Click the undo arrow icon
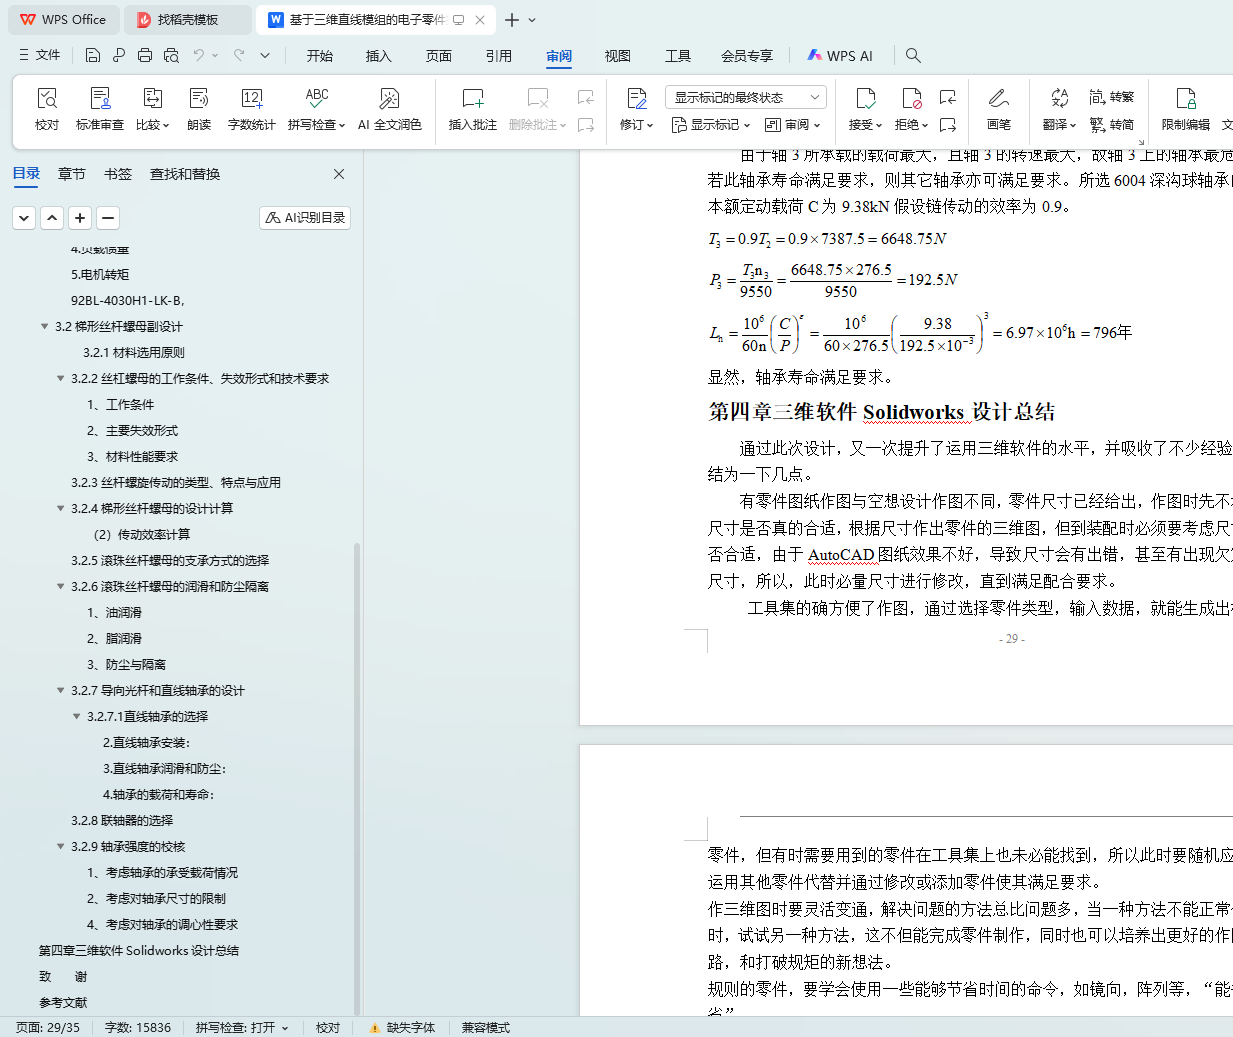This screenshot has width=1233, height=1037. [199, 55]
